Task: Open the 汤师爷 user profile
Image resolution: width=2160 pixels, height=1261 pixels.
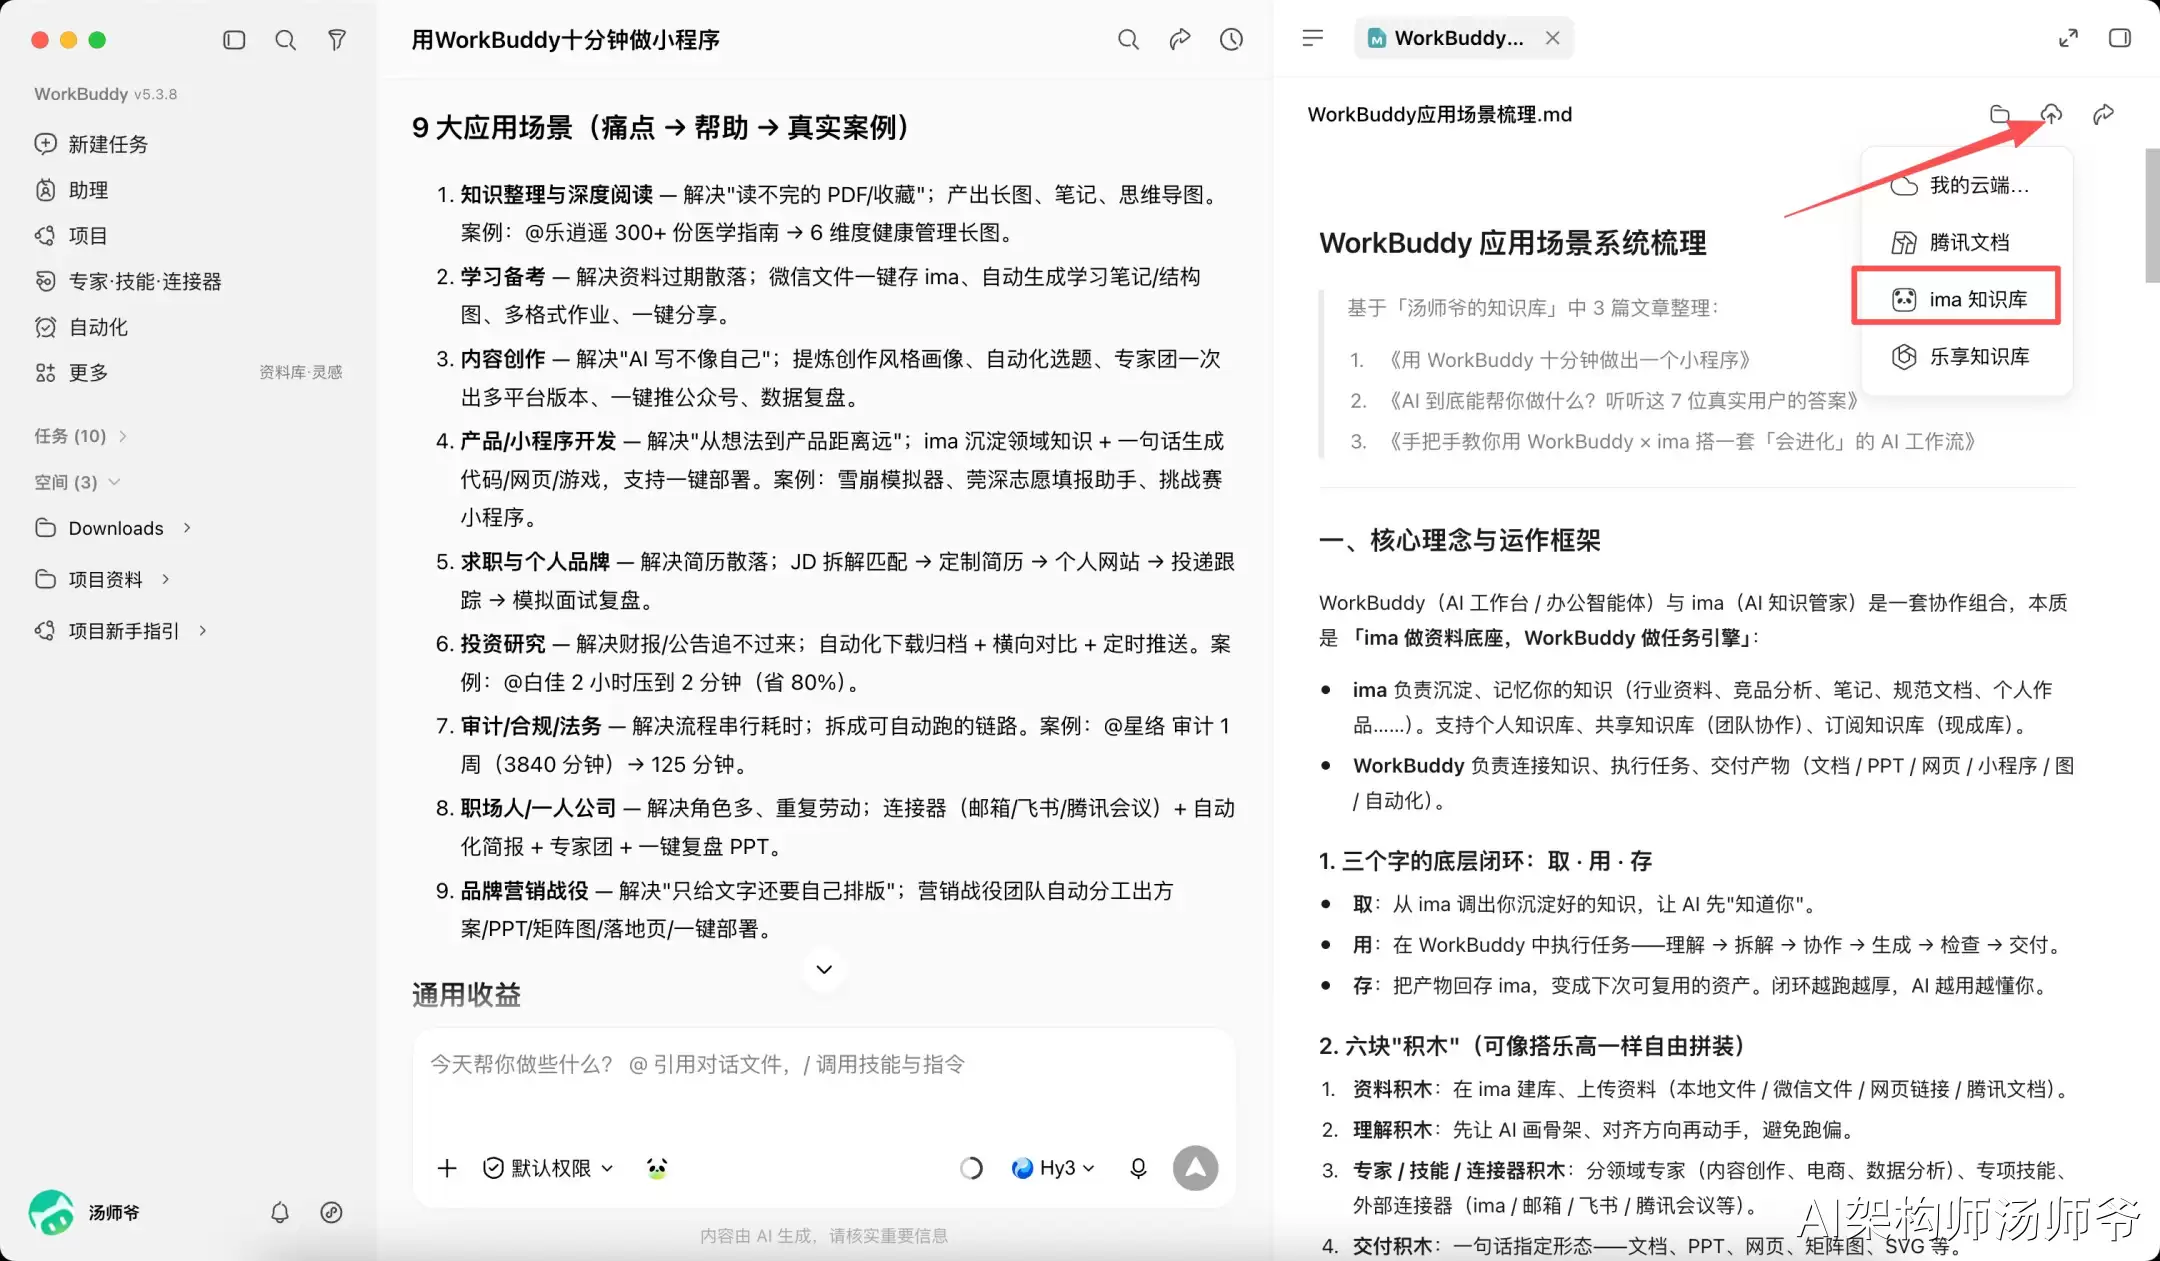Action: tap(85, 1212)
